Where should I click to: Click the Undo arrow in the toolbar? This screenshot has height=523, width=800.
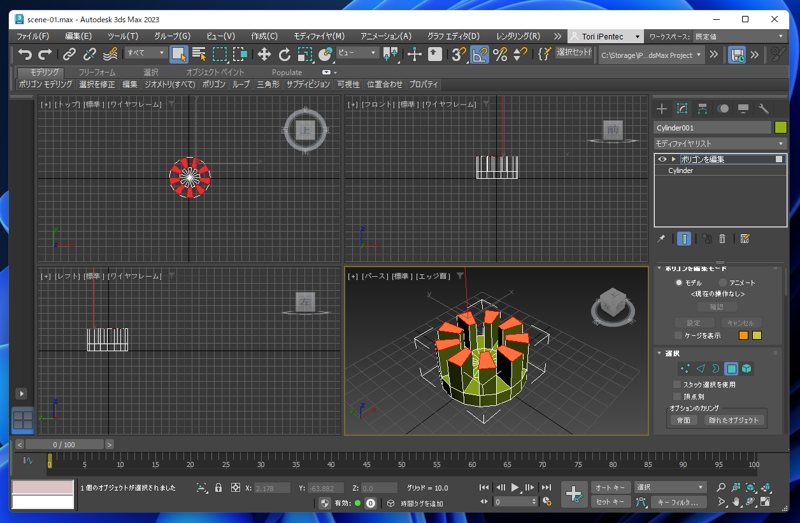[24, 54]
